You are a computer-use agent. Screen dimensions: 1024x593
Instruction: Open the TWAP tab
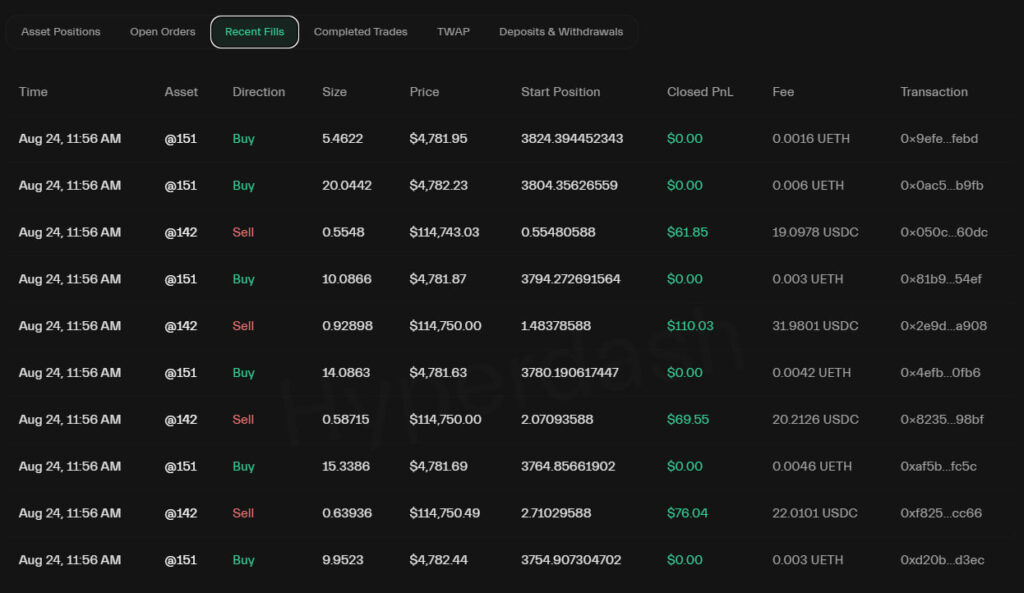coord(453,31)
